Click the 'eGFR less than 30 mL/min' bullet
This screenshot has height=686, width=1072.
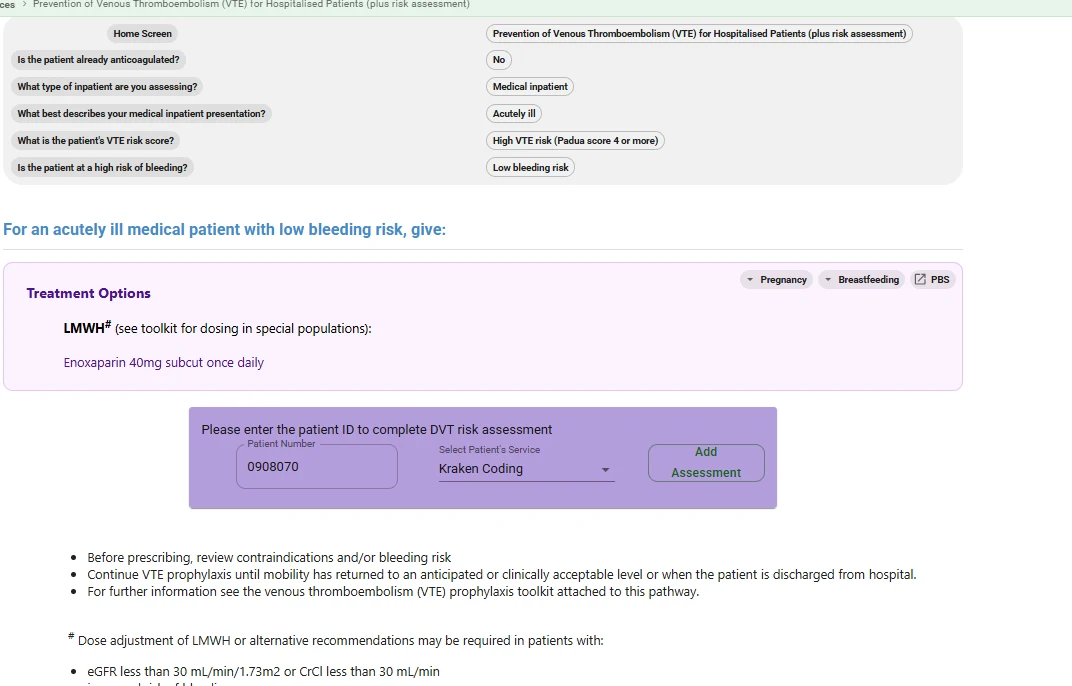coord(263,672)
